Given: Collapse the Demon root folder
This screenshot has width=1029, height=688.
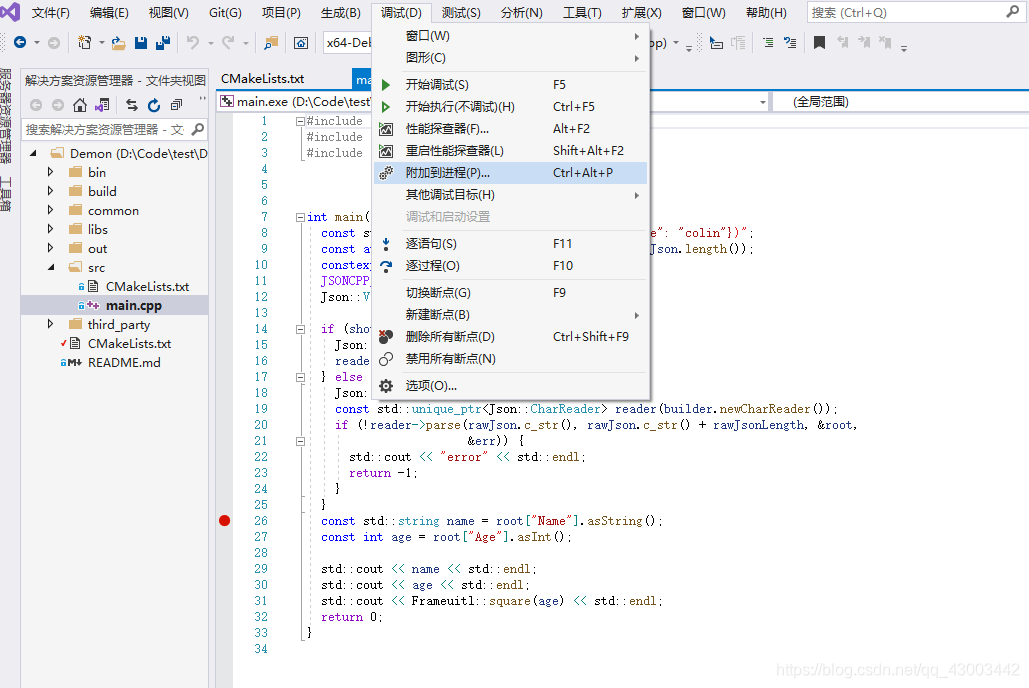Looking at the screenshot, I should click(33, 153).
